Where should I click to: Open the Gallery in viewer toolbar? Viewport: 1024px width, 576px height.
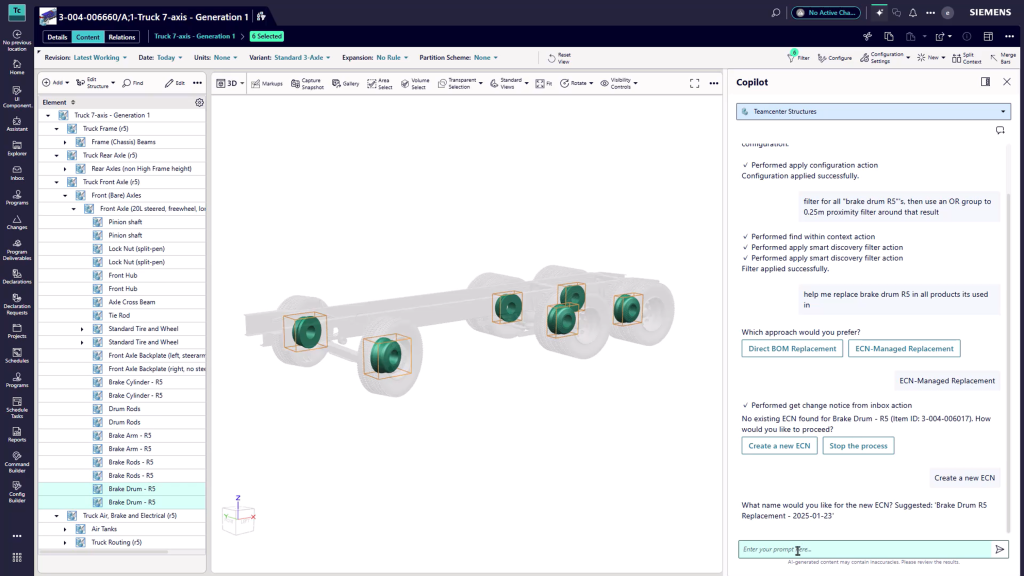click(x=345, y=84)
